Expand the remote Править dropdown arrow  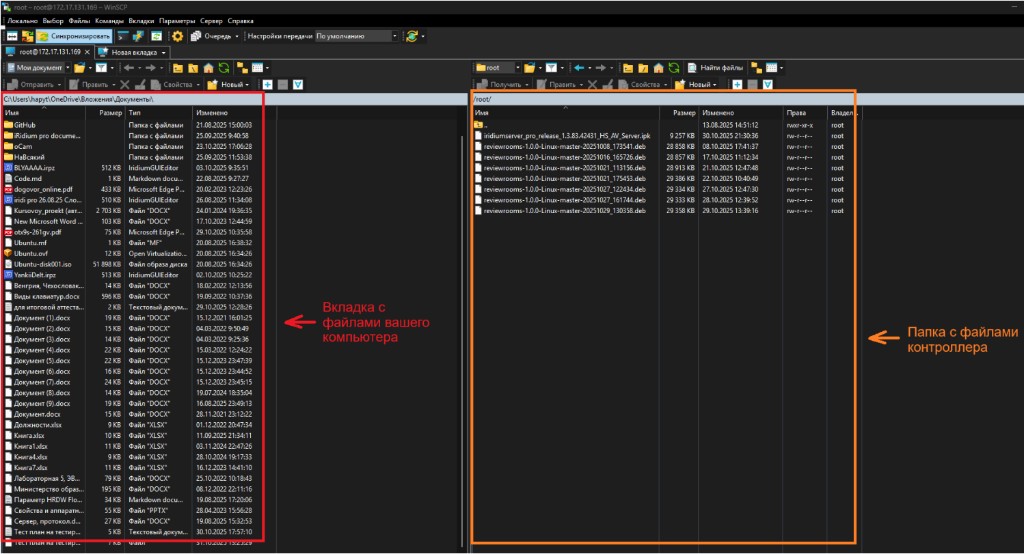[581, 85]
